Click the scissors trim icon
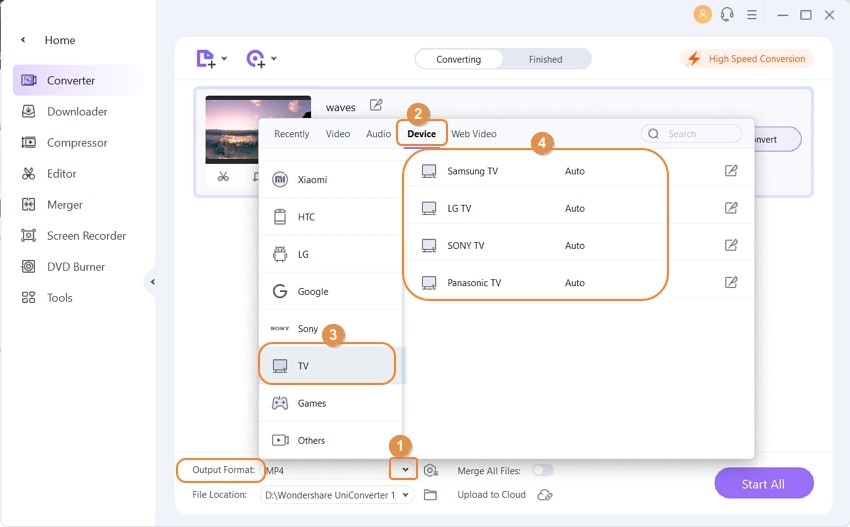Viewport: 850px width, 527px height. (x=223, y=176)
